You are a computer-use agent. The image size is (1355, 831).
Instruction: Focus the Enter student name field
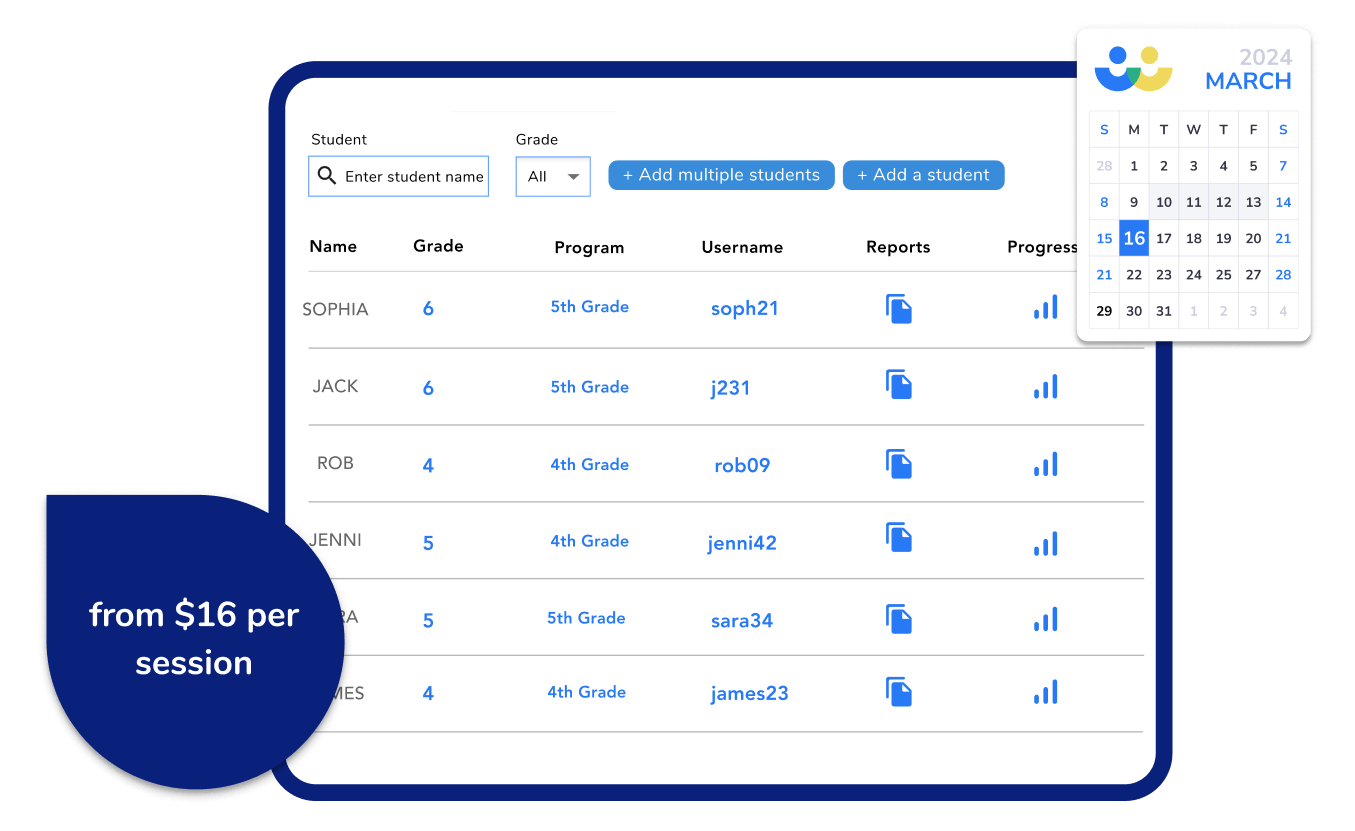(414, 177)
